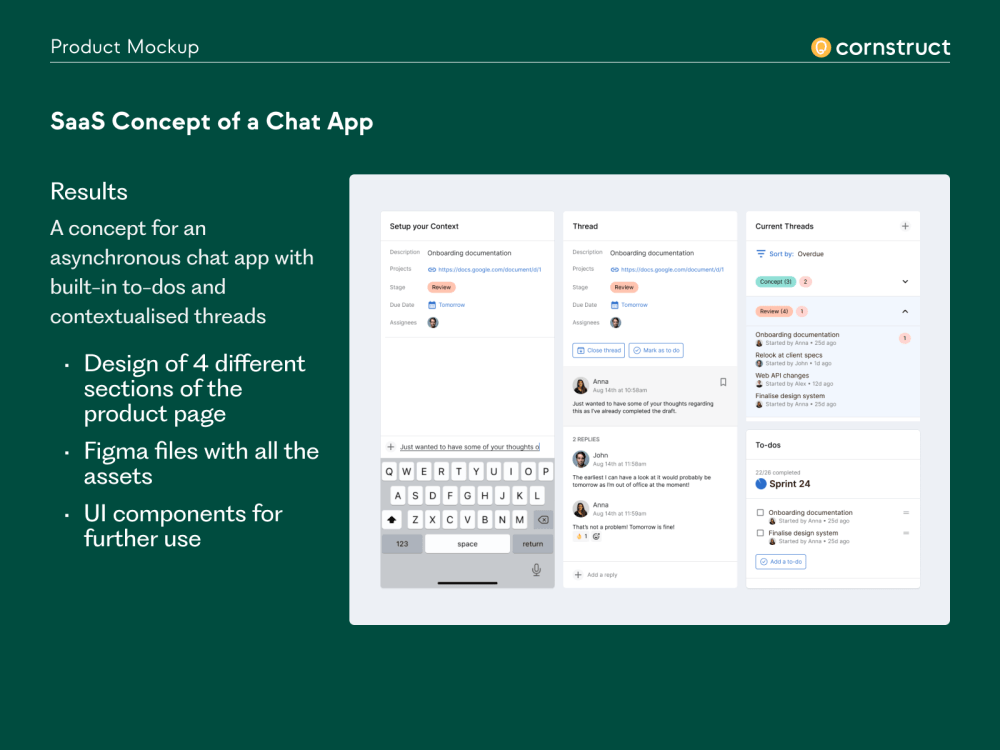The image size is (1000, 750).
Task: Click the cornstruct logo
Action: pos(880,47)
